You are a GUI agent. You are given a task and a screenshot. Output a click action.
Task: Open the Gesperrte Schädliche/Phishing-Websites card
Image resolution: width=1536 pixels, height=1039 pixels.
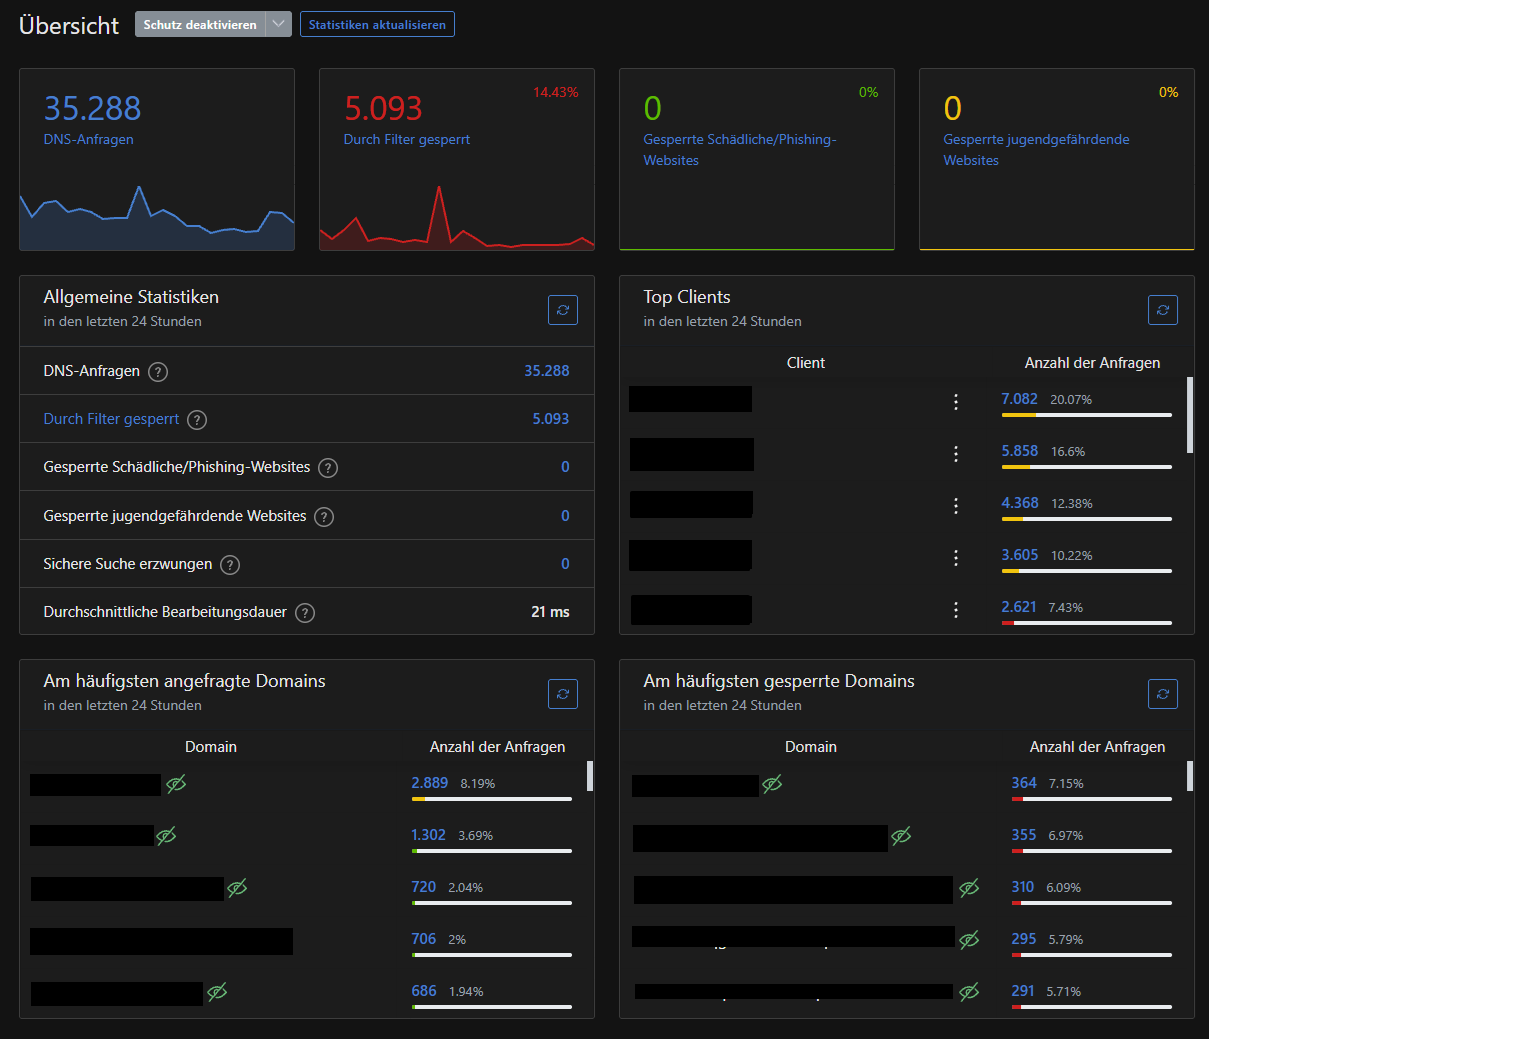pyautogui.click(x=757, y=159)
